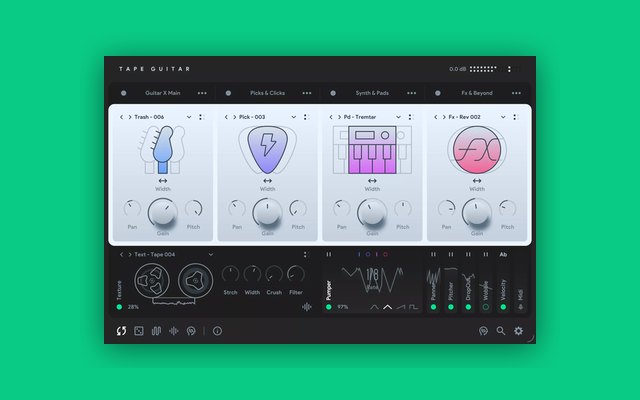Click the Pitch knob on Fx - Rev 002 card
This screenshot has width=640, height=400.
(507, 209)
